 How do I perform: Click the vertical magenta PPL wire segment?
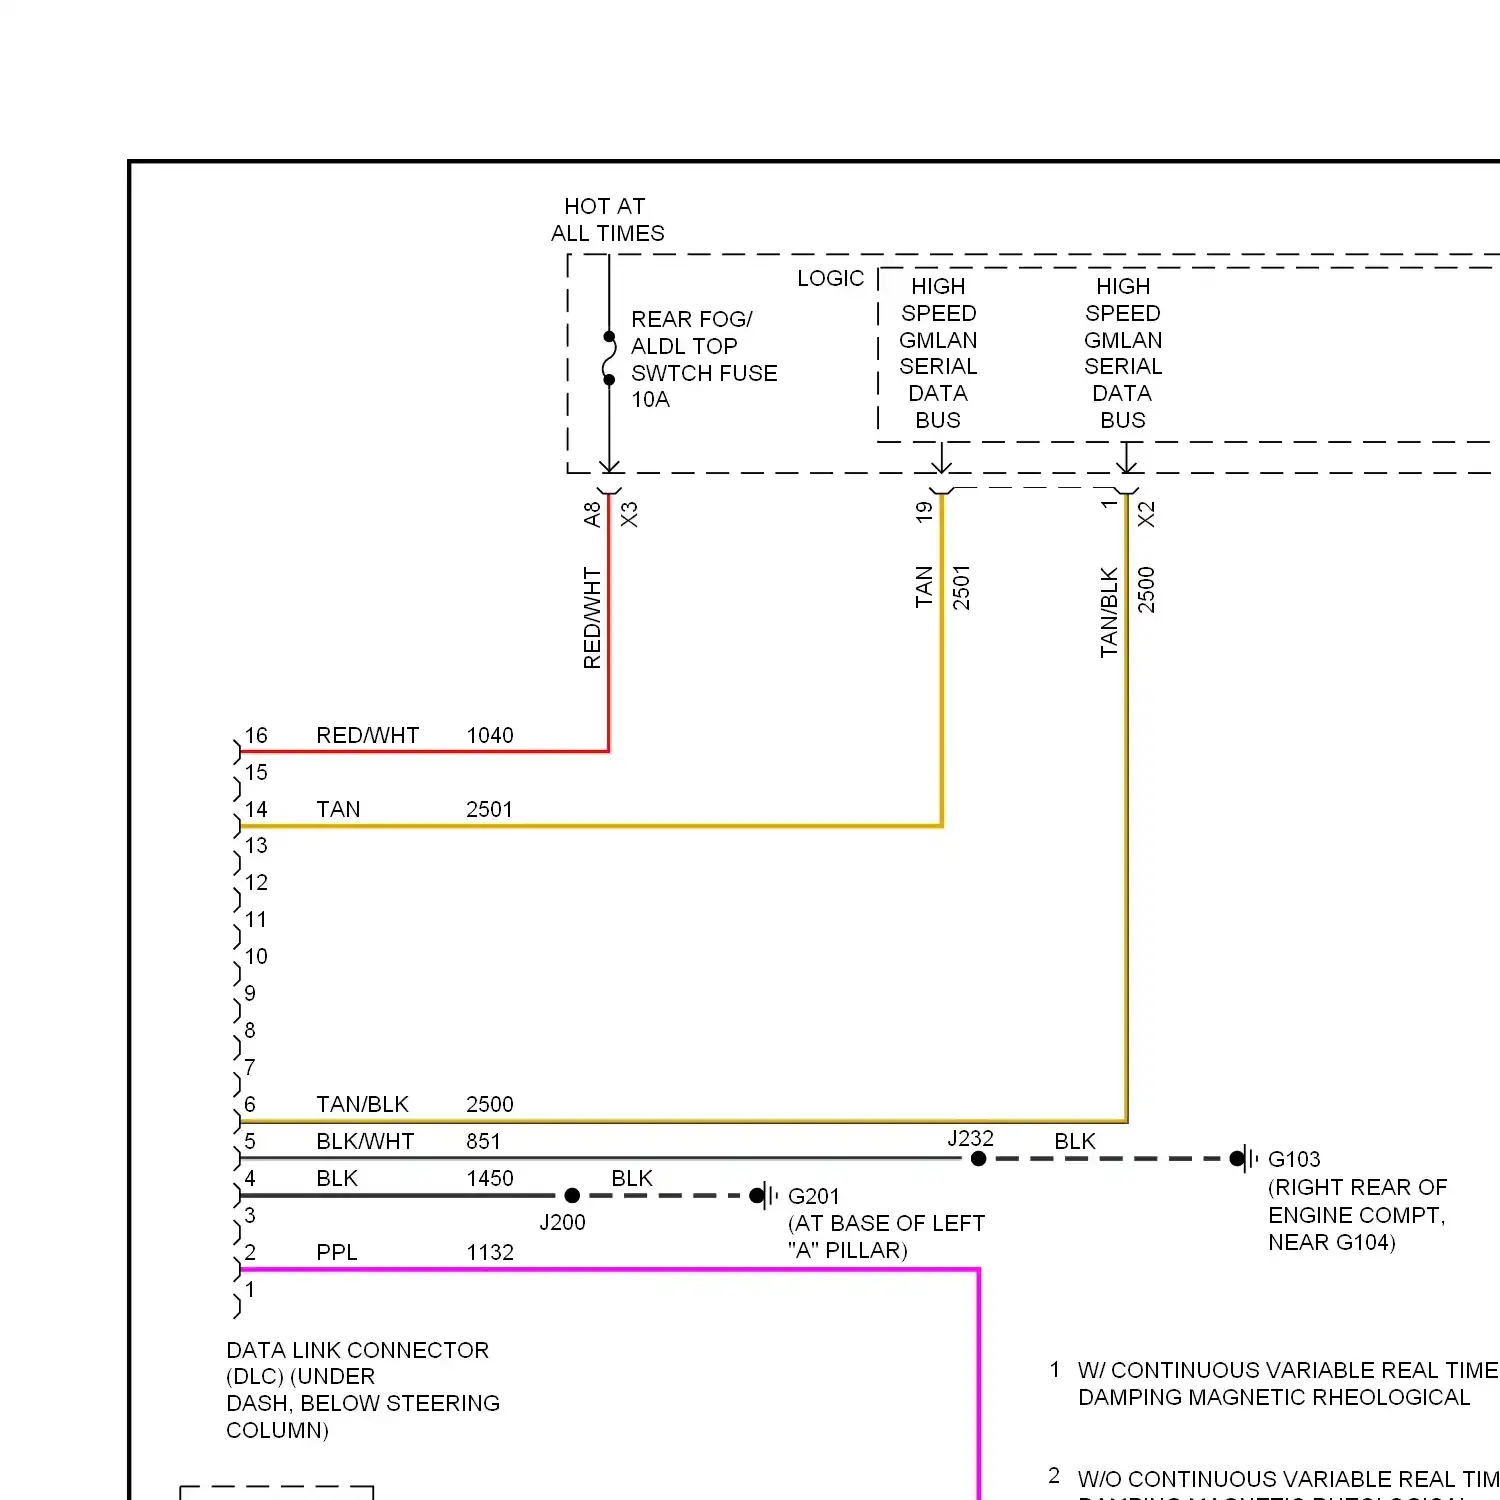point(979,1385)
